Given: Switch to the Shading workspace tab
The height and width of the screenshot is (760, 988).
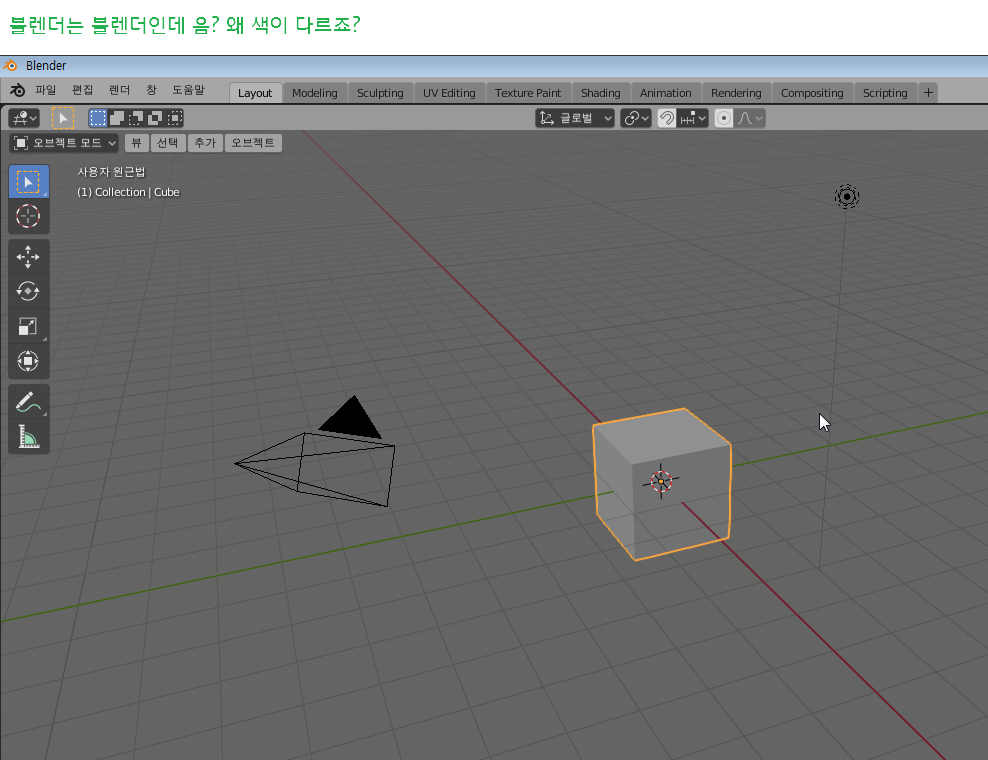Looking at the screenshot, I should click(x=600, y=93).
